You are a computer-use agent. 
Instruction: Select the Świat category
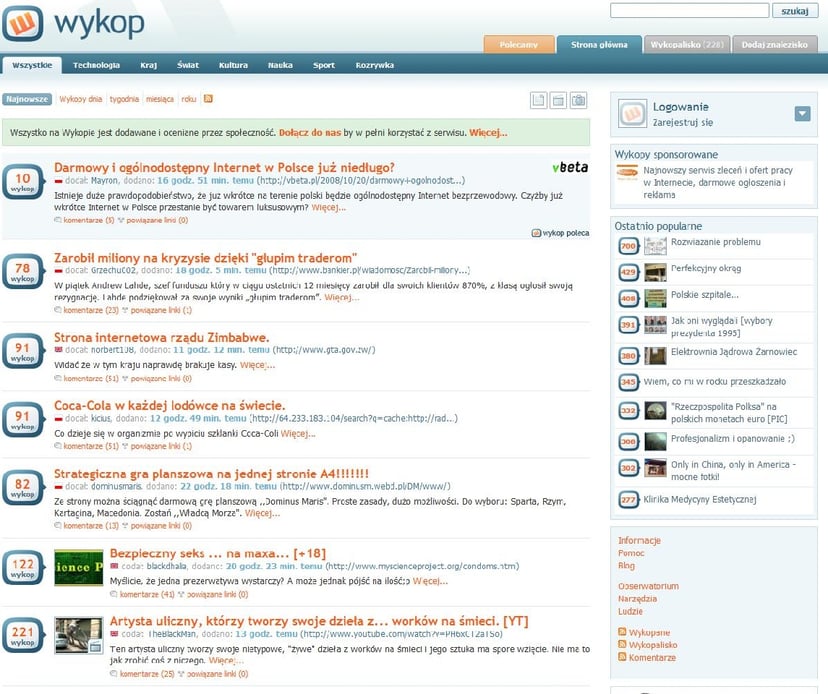click(x=188, y=65)
